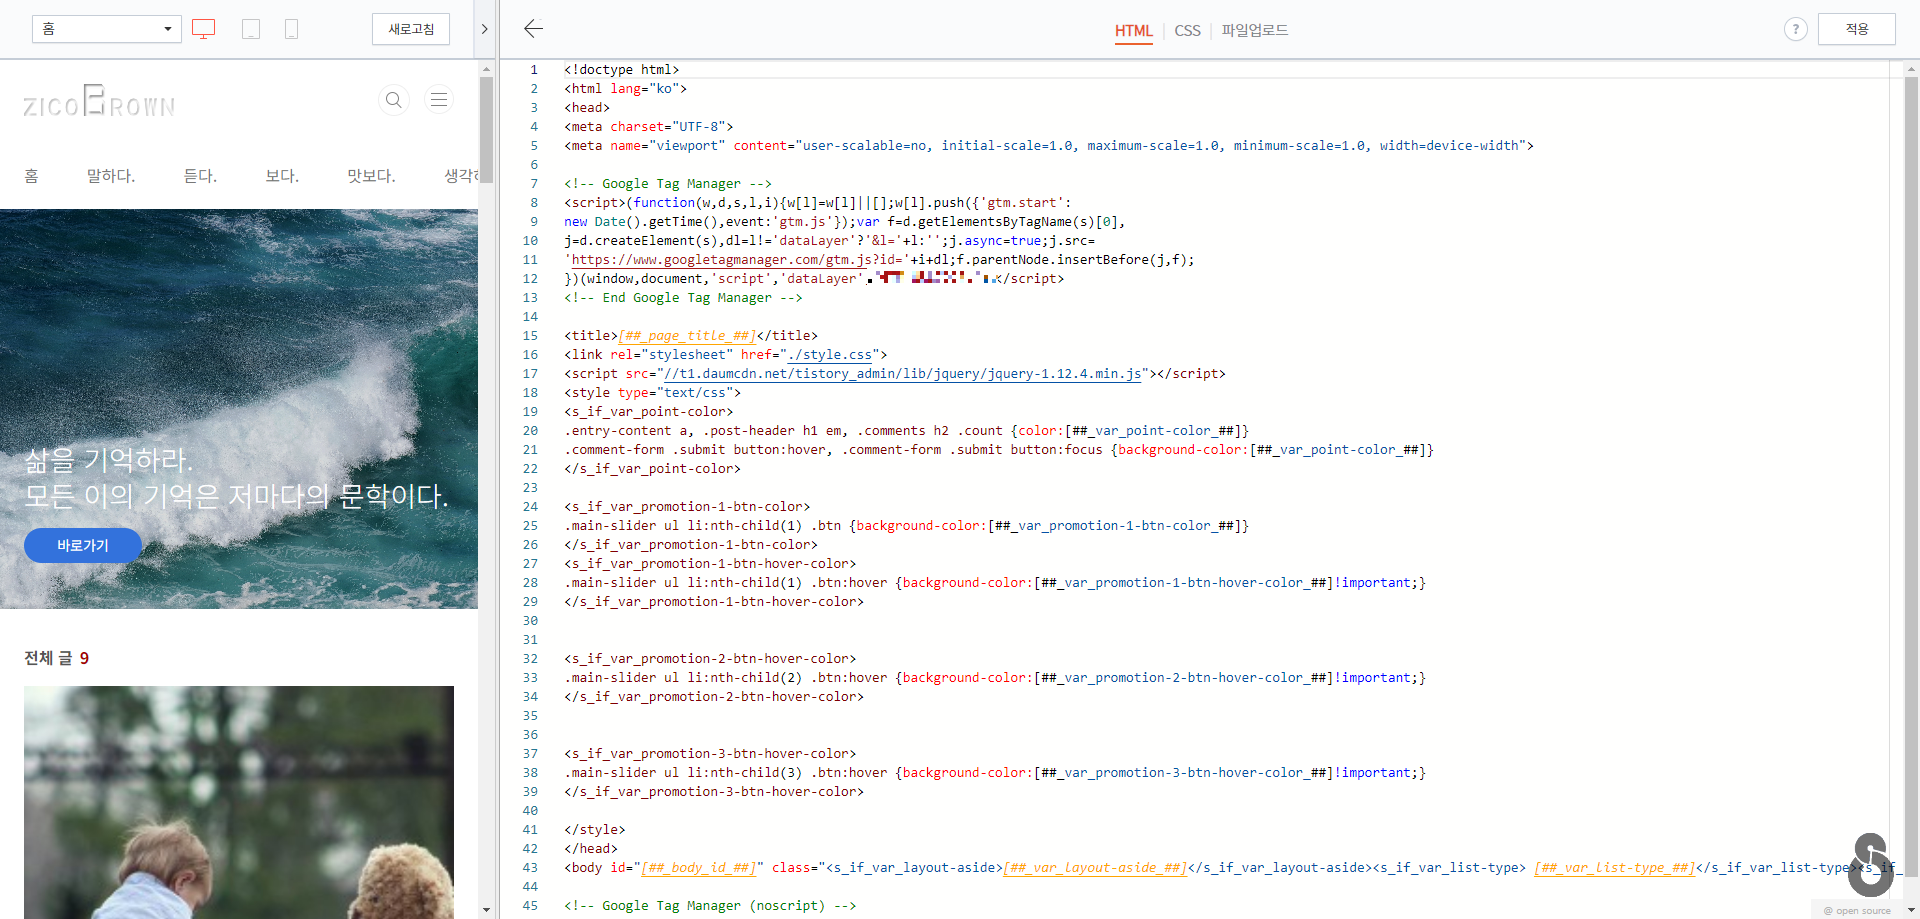1920x919 pixels.
Task: Click the <!doctype html> line
Action: pyautogui.click(x=621, y=70)
